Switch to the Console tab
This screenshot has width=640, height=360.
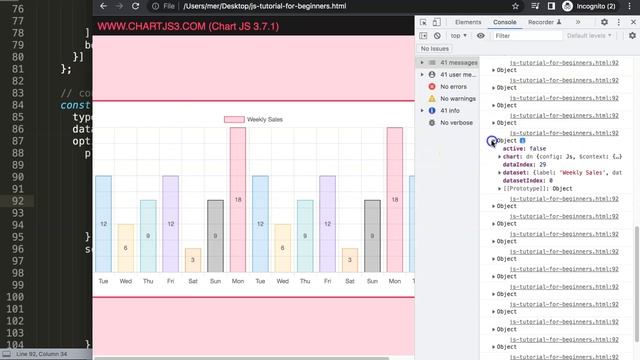pos(504,22)
